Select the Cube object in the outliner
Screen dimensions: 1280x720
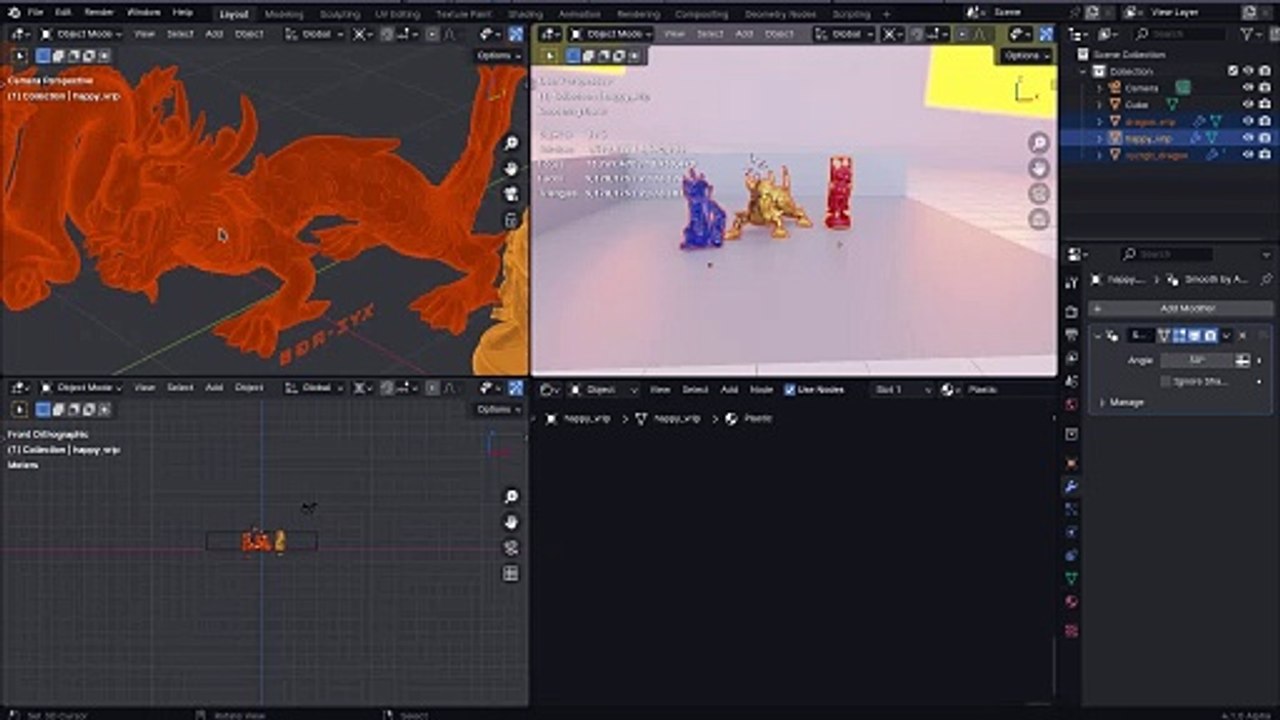(x=1136, y=104)
